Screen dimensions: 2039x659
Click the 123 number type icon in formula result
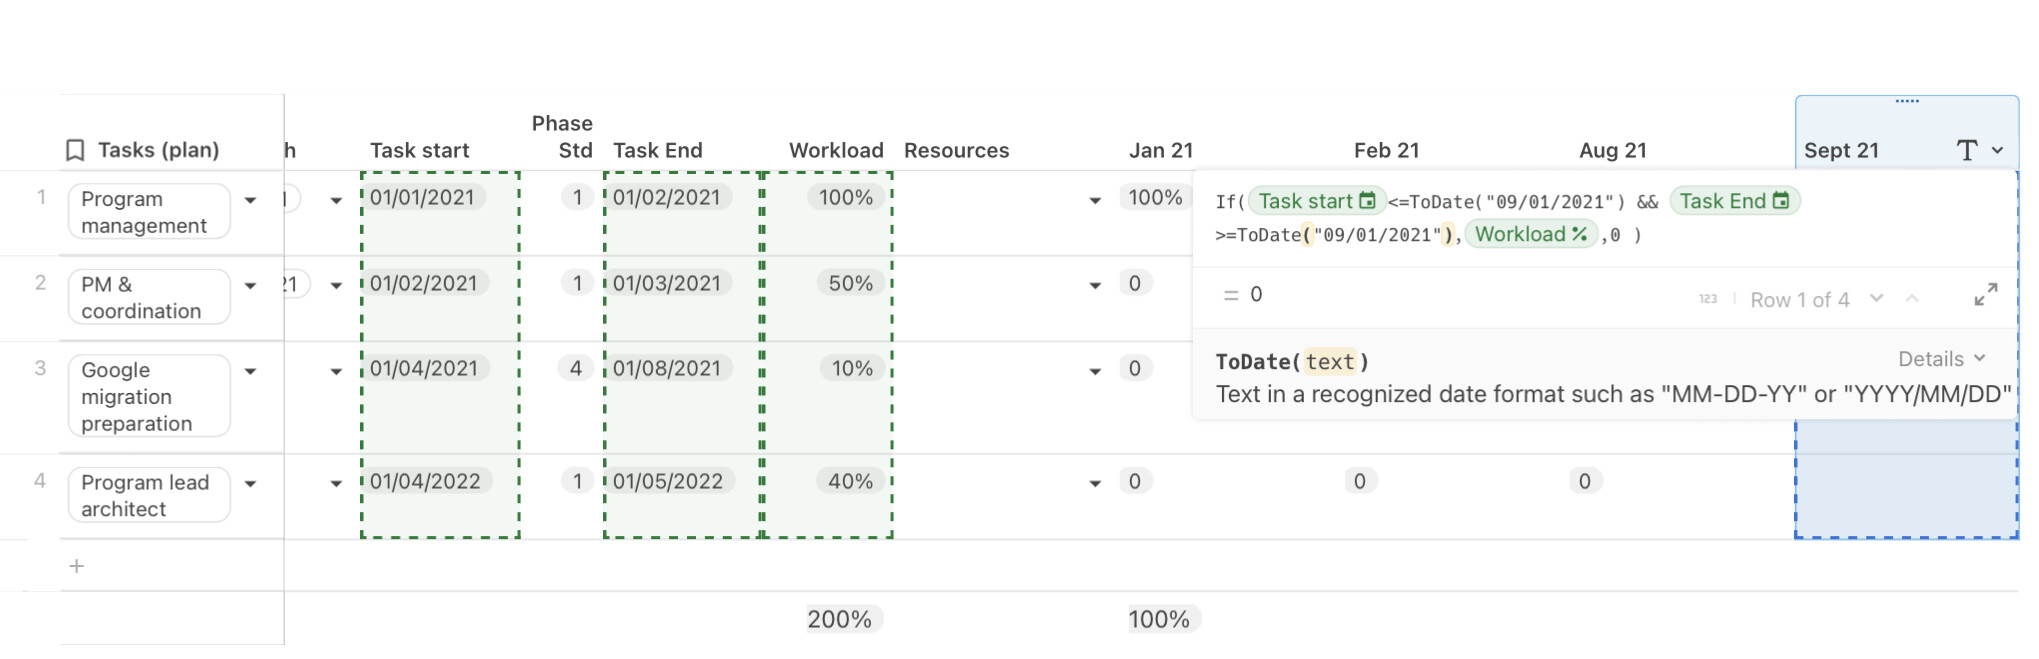point(1708,299)
